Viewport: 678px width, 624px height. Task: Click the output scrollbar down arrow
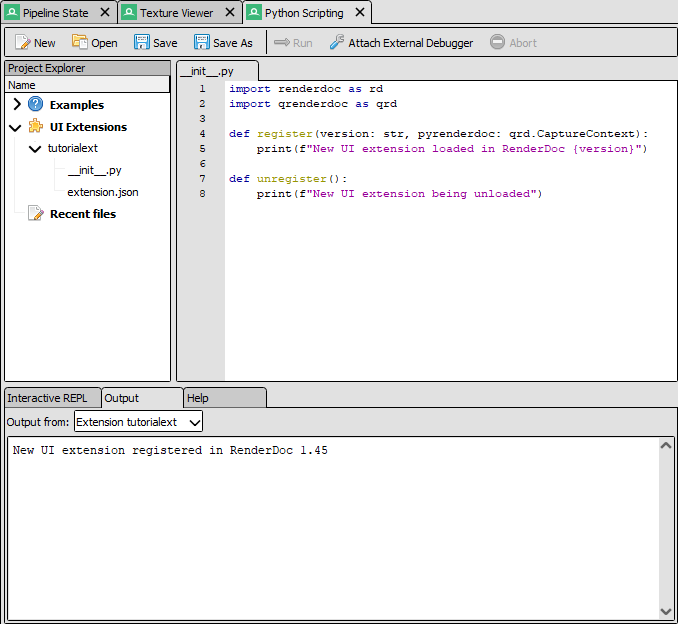(x=666, y=611)
